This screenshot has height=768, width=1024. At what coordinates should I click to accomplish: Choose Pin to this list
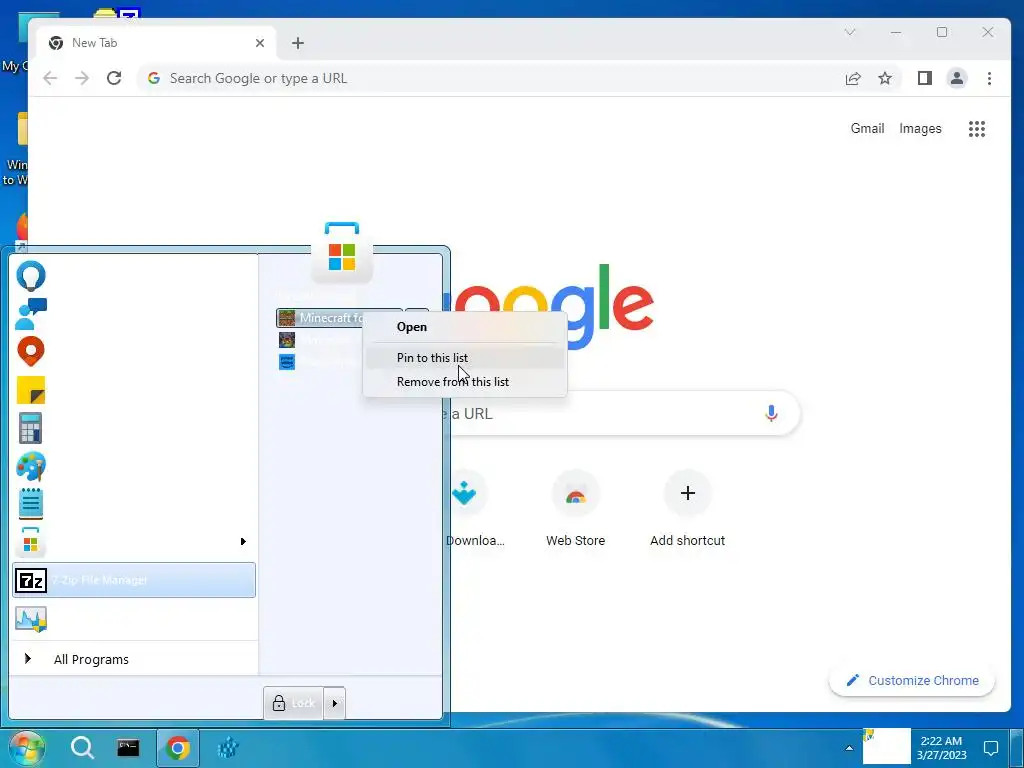coord(464,358)
